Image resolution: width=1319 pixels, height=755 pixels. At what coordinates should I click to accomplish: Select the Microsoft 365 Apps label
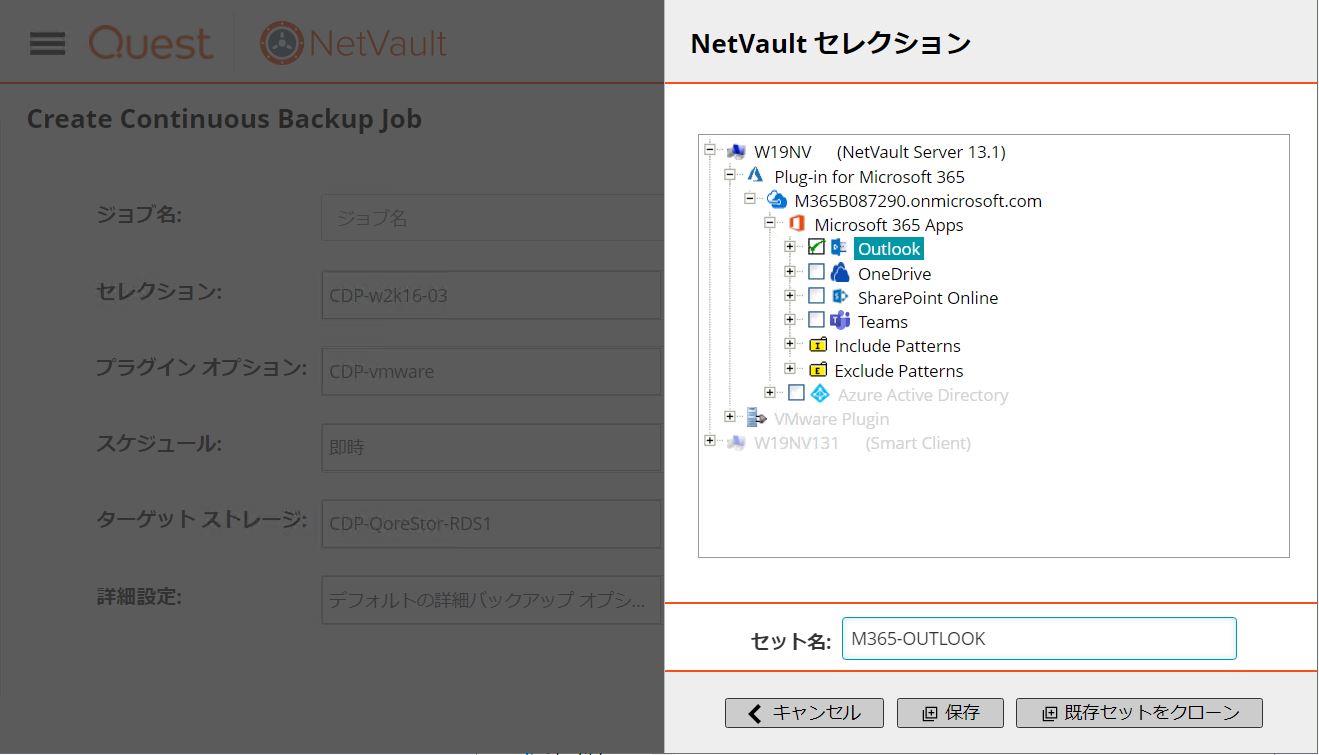coord(889,225)
